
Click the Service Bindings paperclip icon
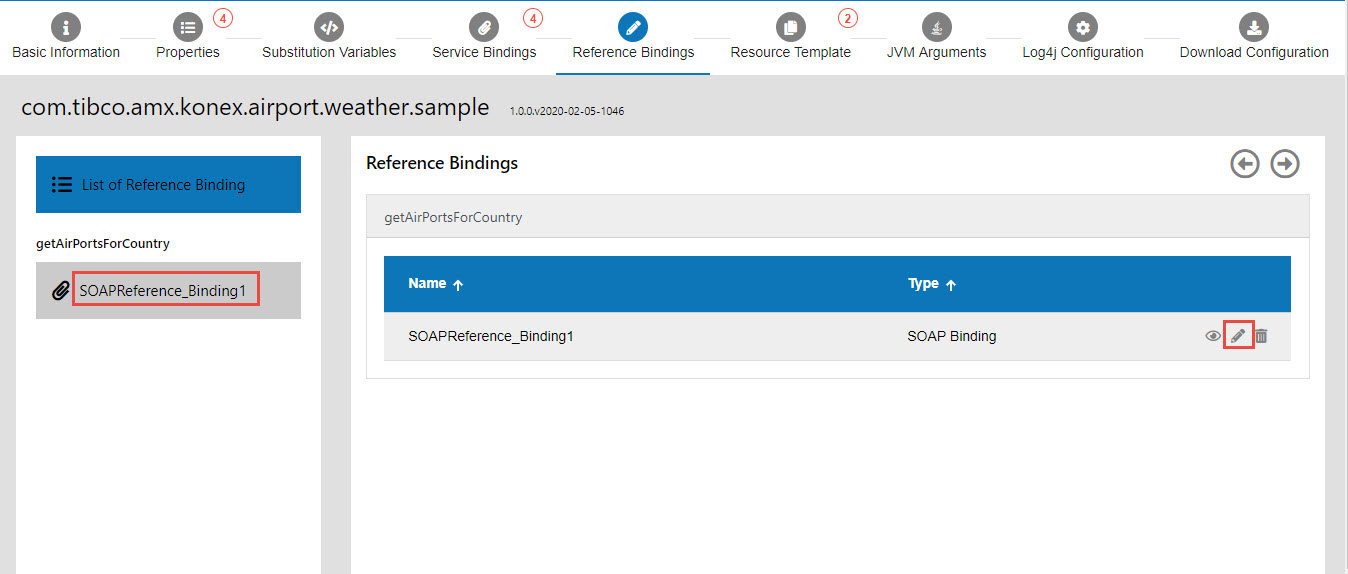pyautogui.click(x=483, y=27)
